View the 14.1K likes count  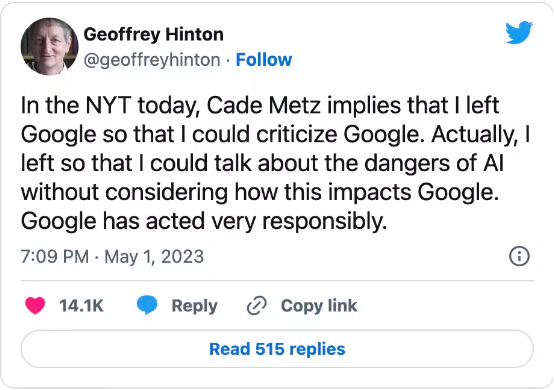pos(81,306)
